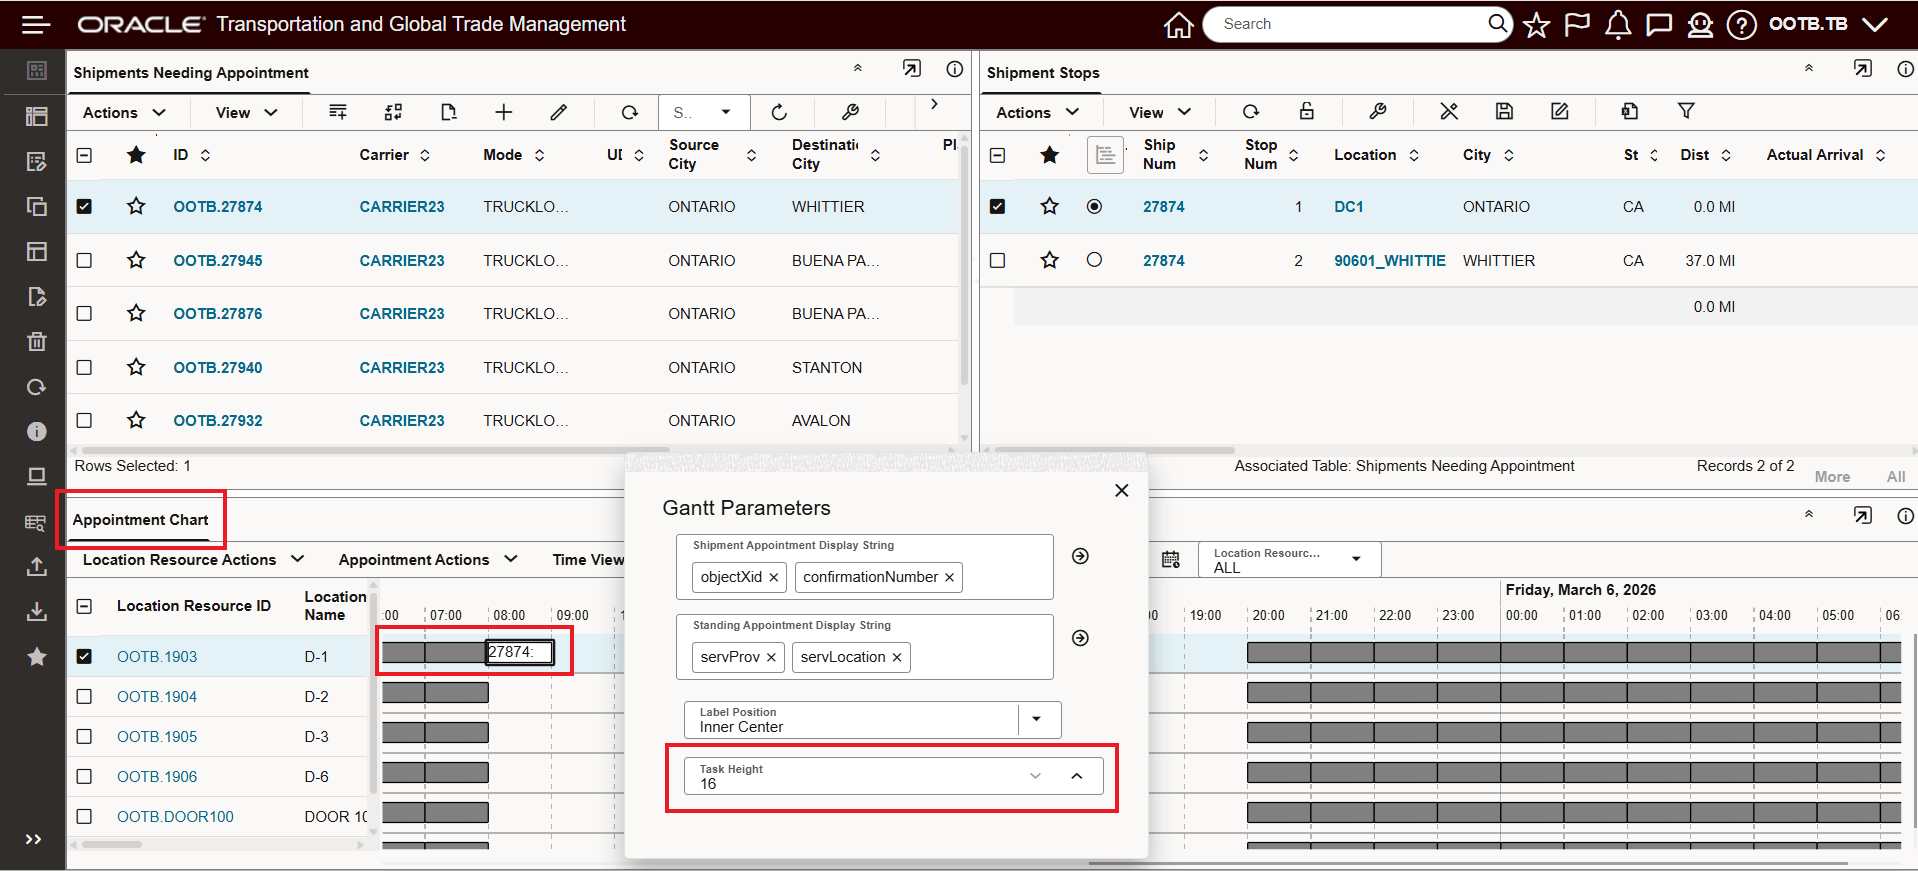Open resource link OOTB.DOOR100
The height and width of the screenshot is (871, 1918).
(175, 816)
